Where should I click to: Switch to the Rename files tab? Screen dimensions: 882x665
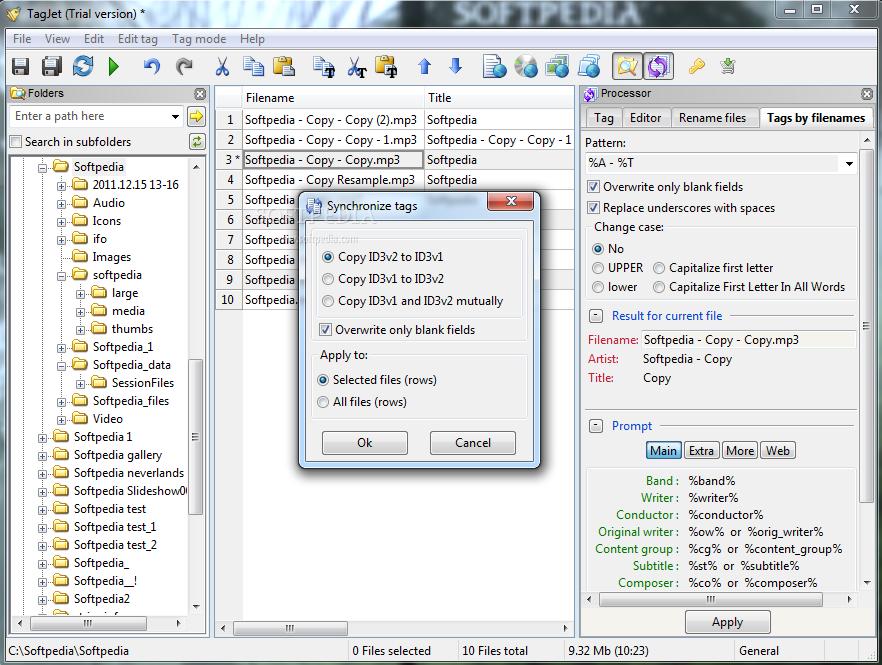(x=712, y=118)
